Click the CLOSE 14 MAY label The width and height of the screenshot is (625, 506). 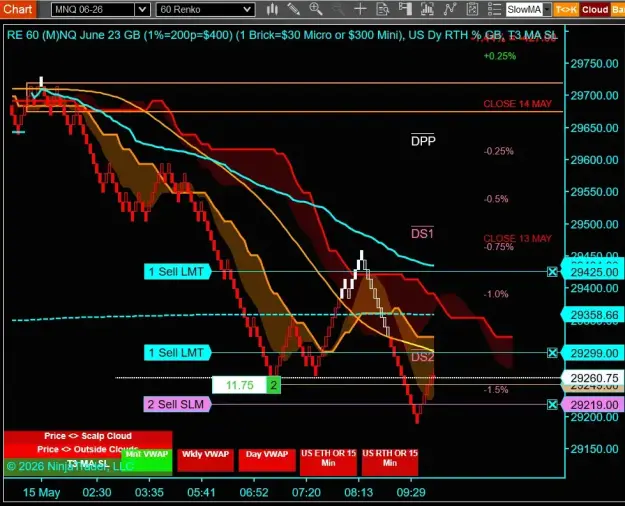(x=517, y=104)
